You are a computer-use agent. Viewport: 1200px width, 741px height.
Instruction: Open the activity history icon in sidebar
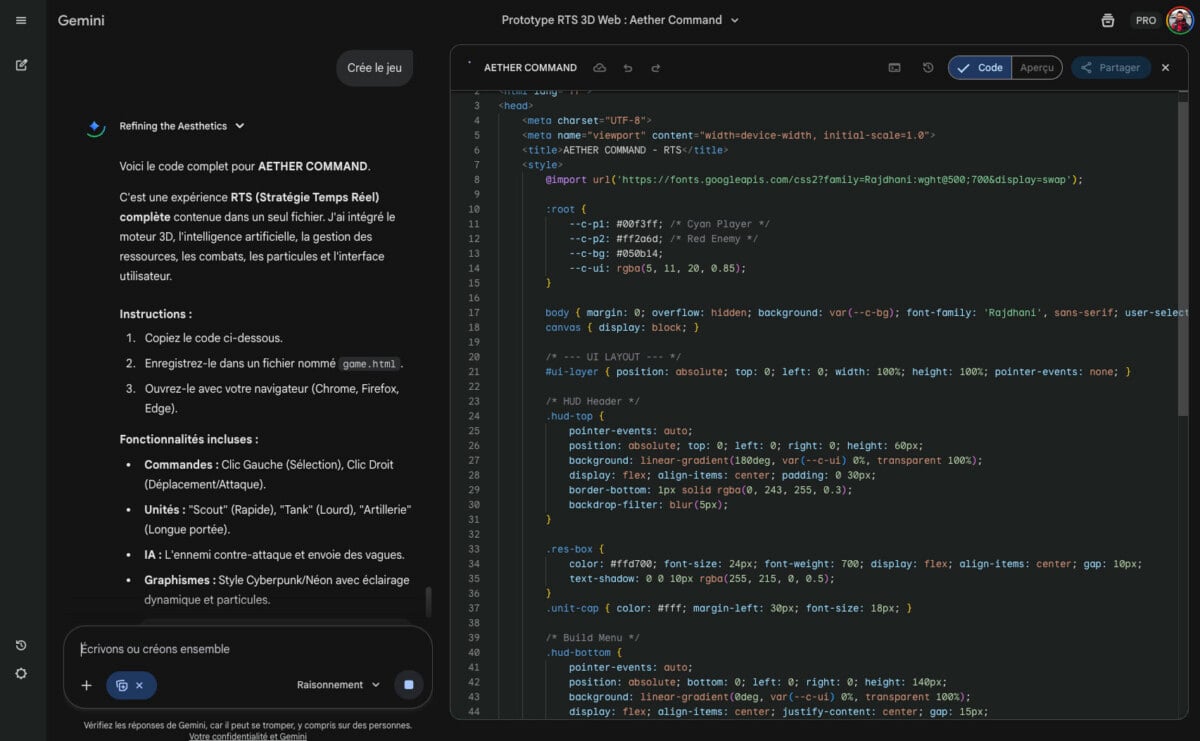(x=21, y=645)
